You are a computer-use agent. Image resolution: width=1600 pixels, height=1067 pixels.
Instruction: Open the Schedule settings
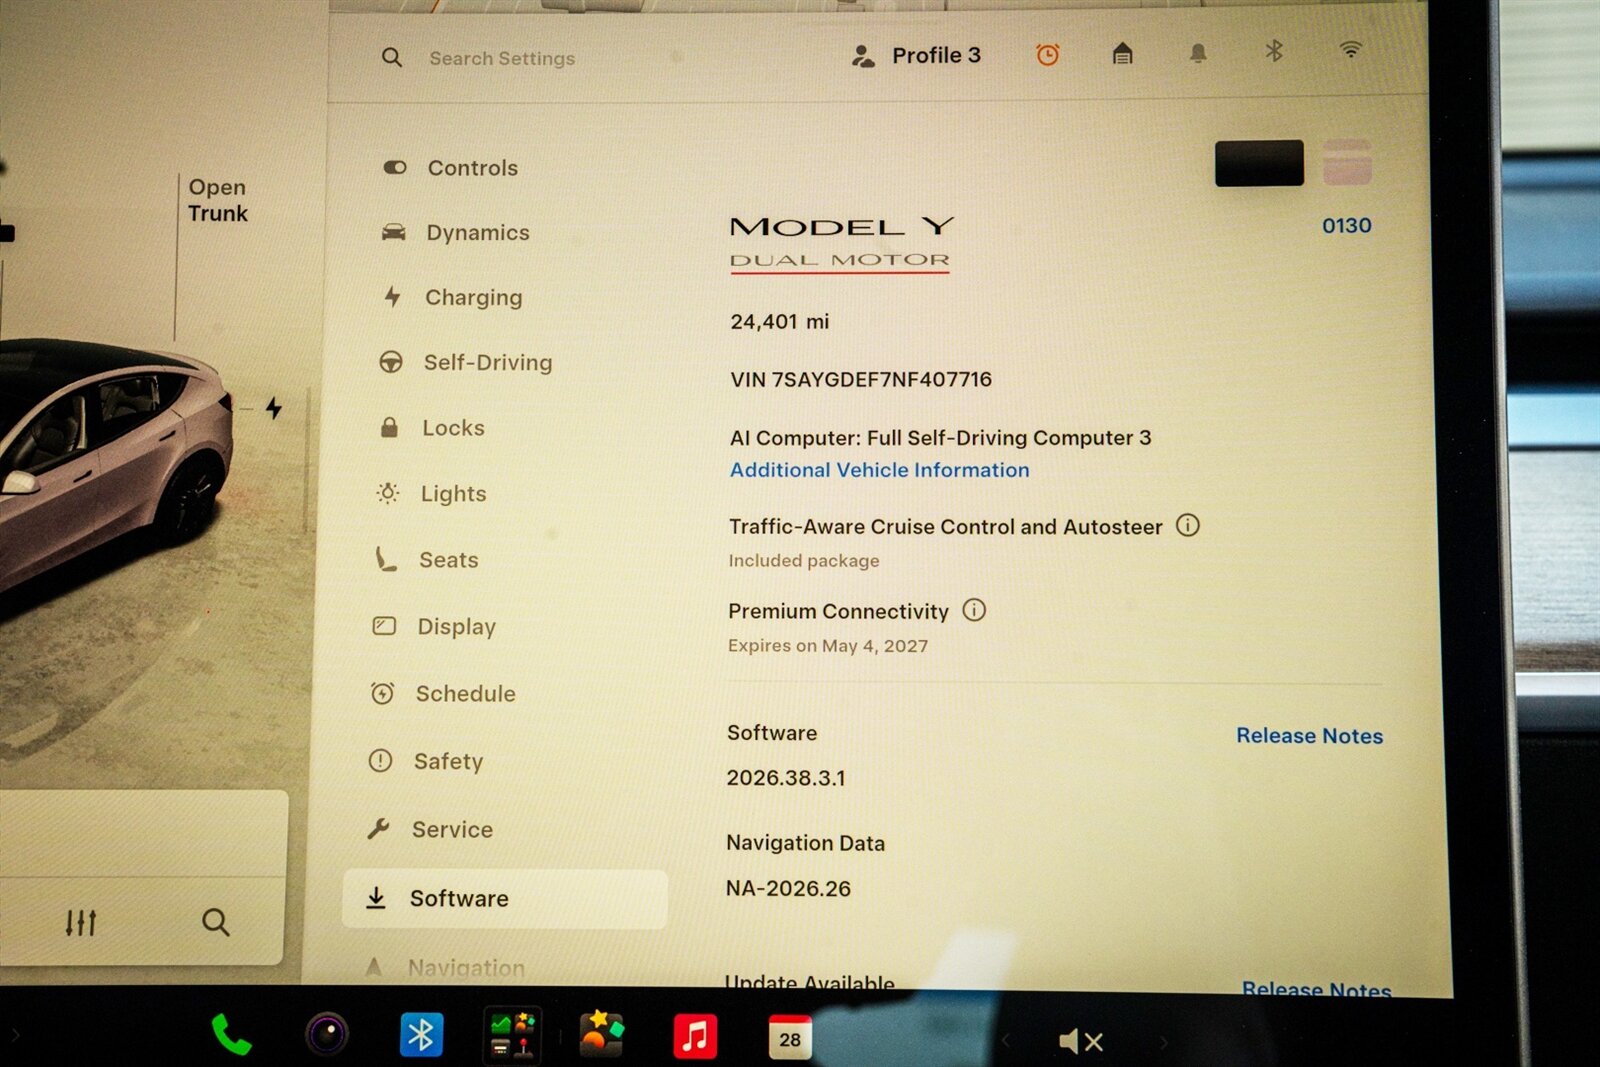pyautogui.click(x=443, y=693)
